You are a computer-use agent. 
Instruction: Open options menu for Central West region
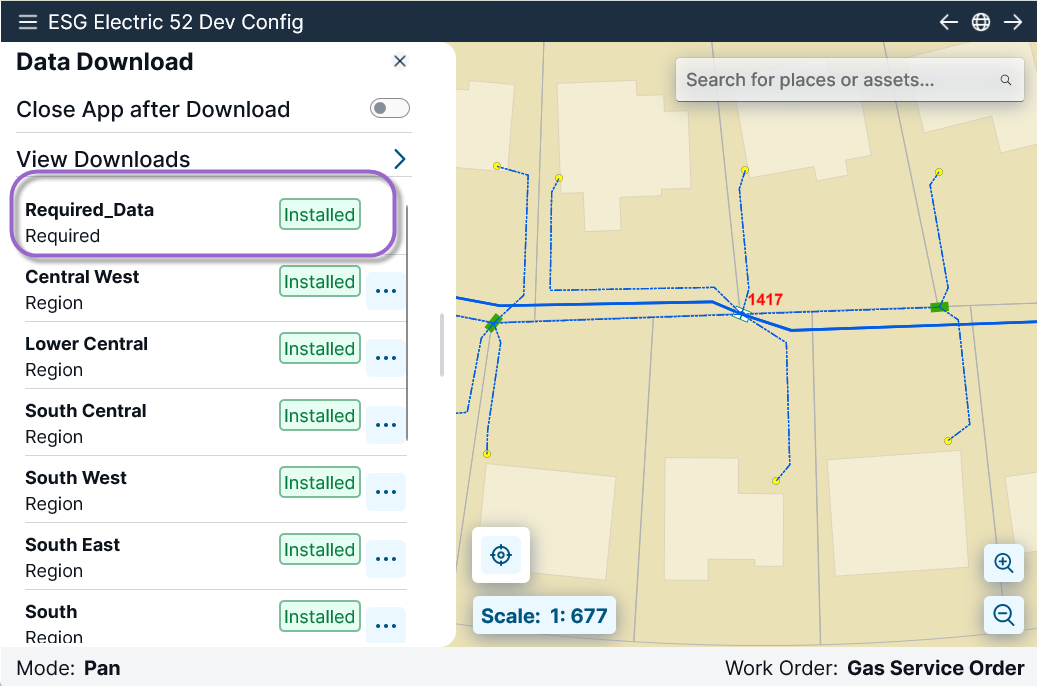tap(386, 291)
